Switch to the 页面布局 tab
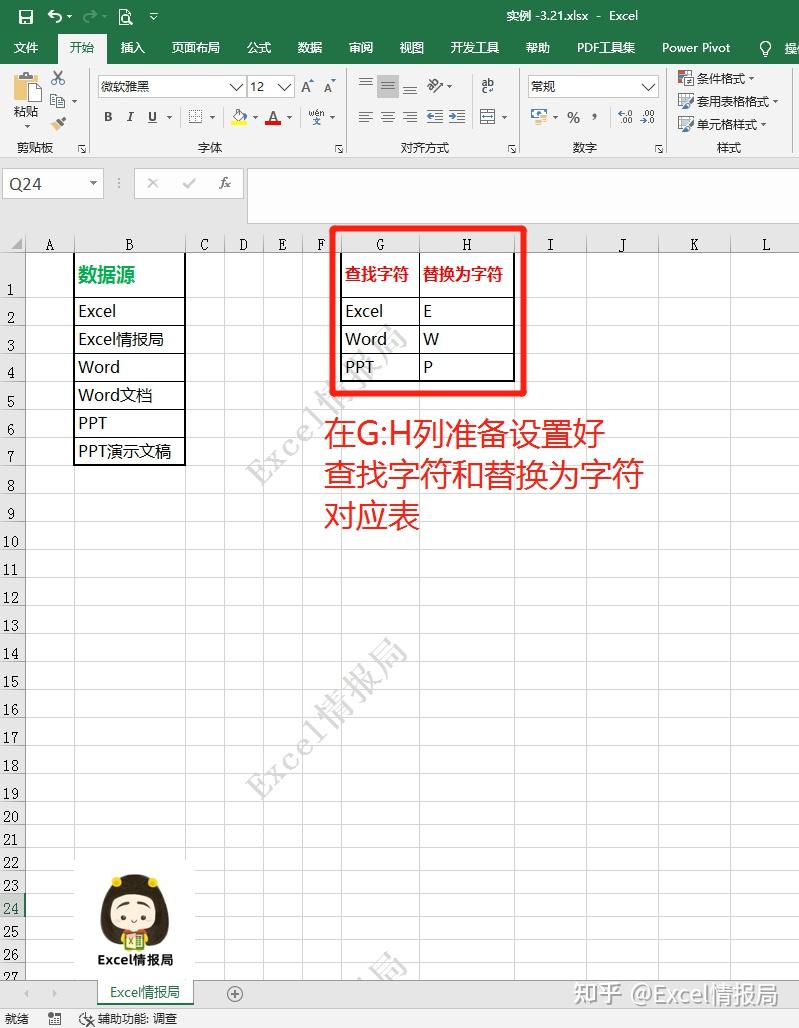Image resolution: width=799 pixels, height=1028 pixels. tap(195, 48)
